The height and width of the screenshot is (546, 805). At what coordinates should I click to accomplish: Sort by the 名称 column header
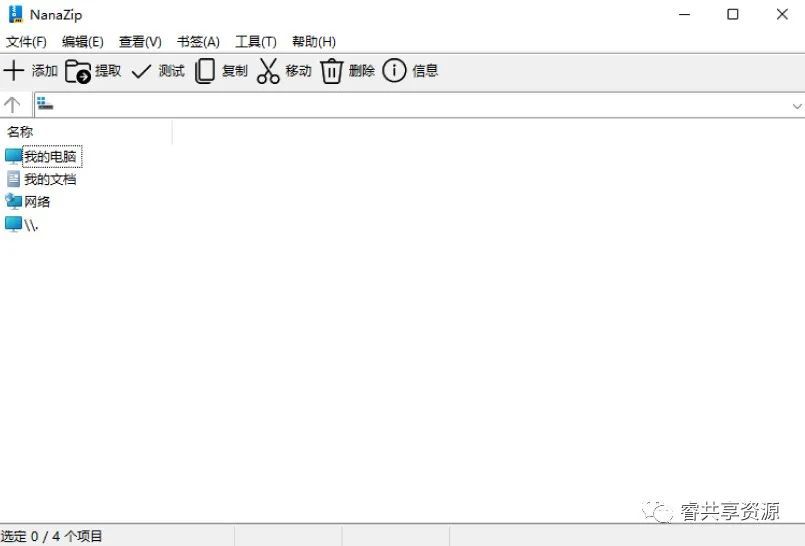[20, 132]
